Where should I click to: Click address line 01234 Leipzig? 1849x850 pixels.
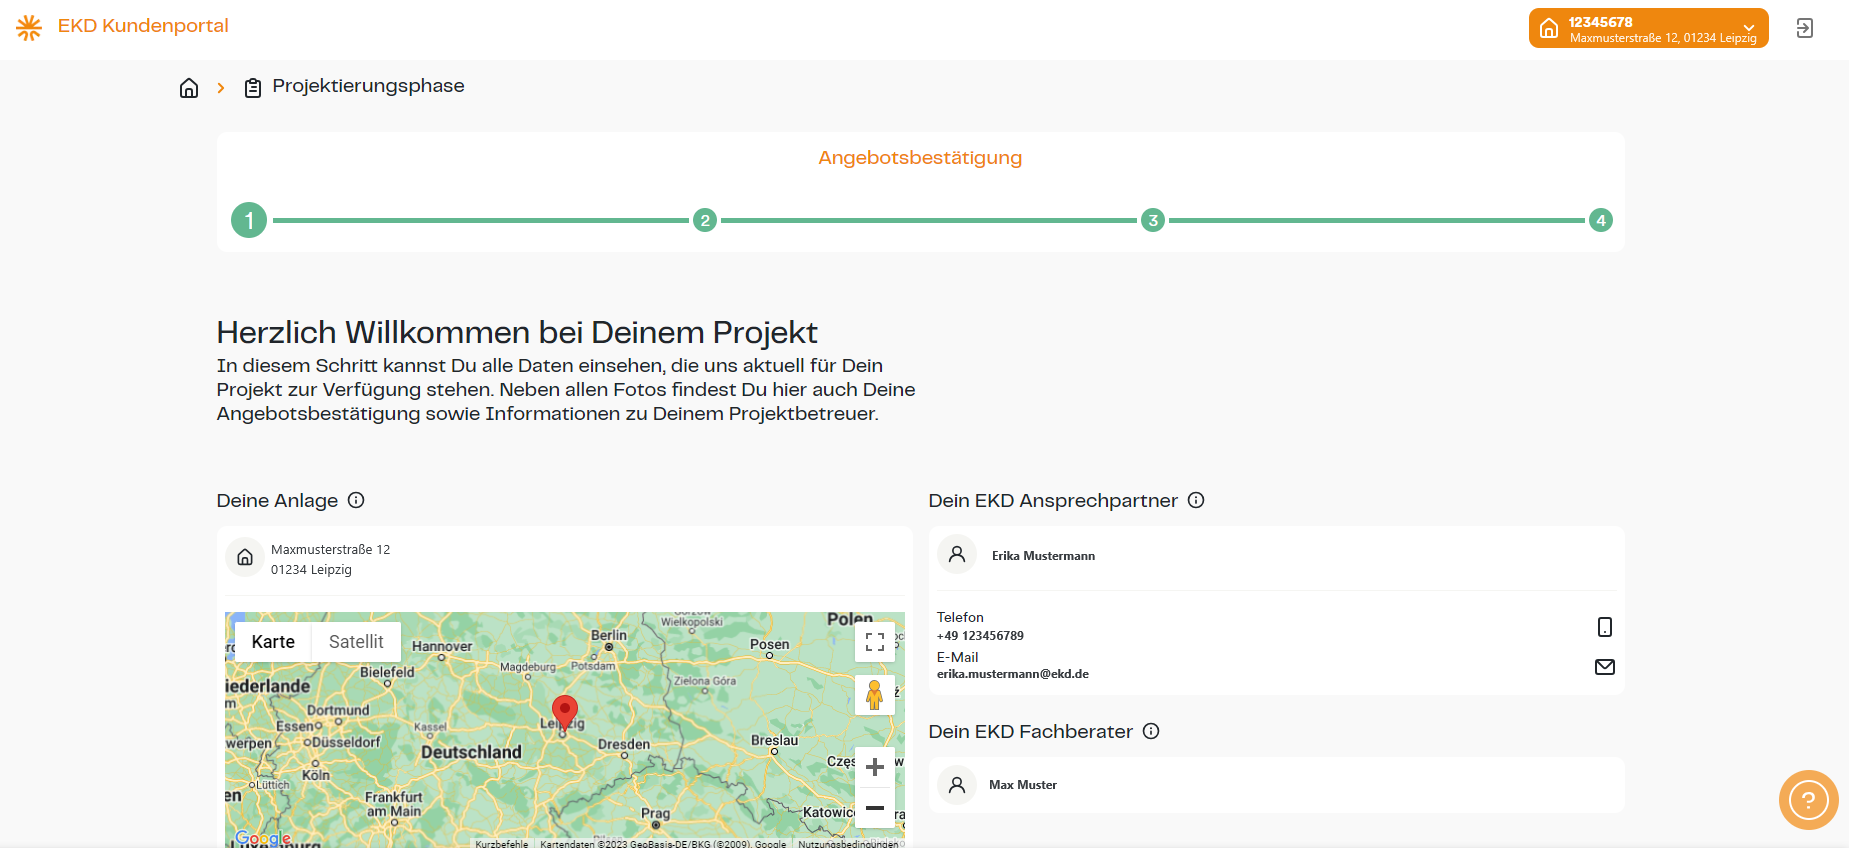click(311, 570)
